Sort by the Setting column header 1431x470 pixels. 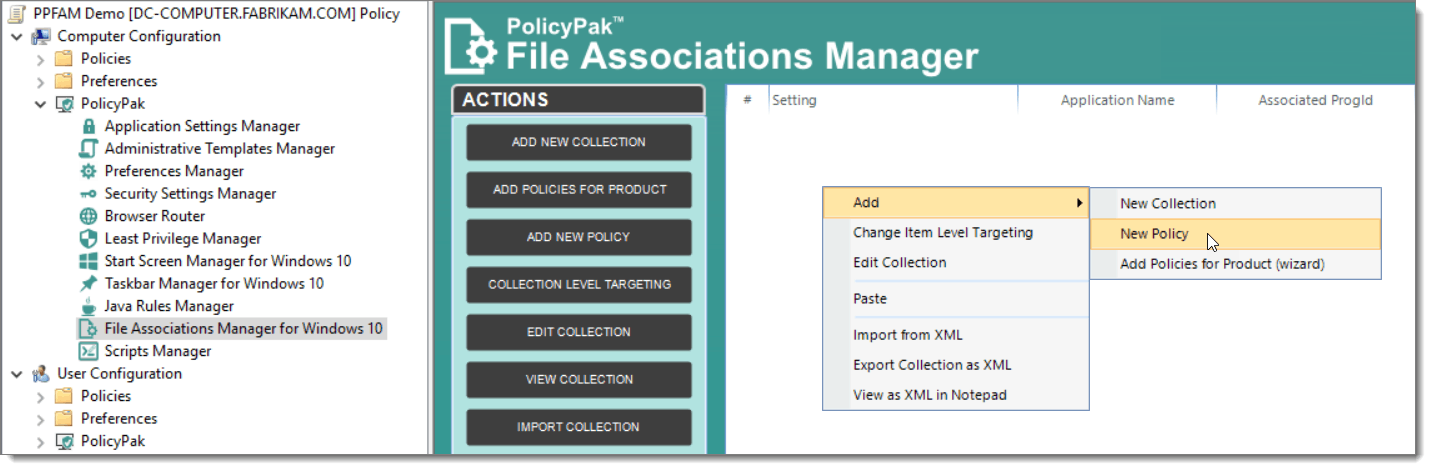pos(892,100)
